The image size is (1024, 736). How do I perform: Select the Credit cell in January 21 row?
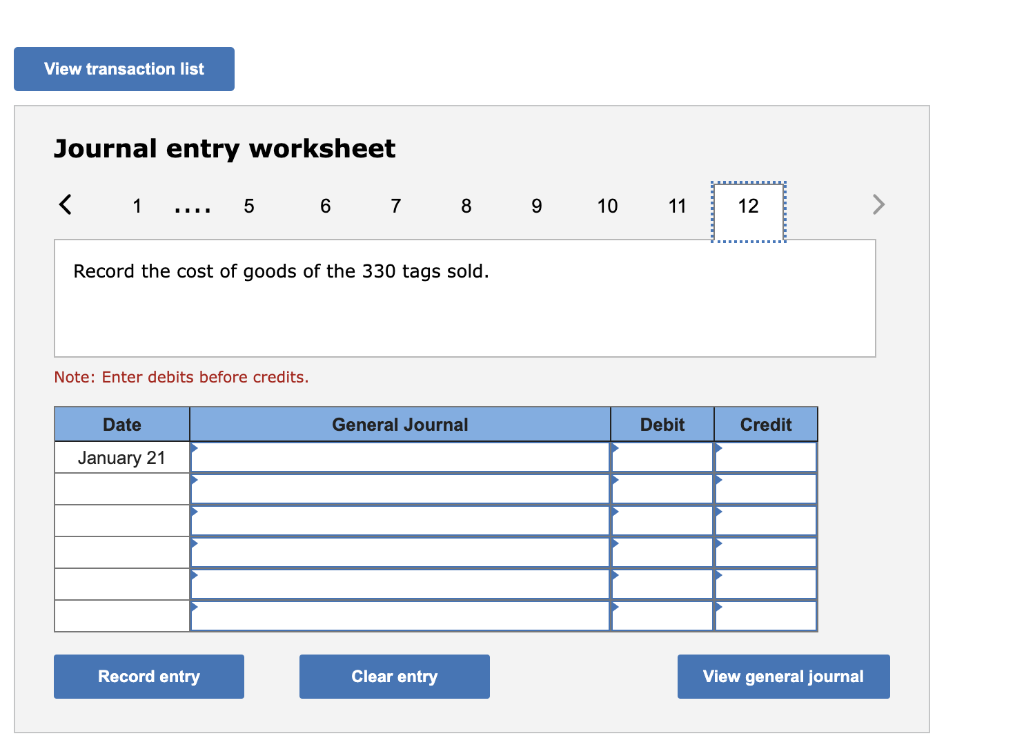[765, 457]
